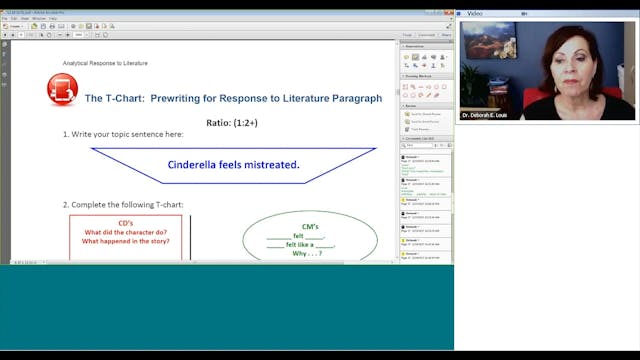The image size is (640, 360).
Task: Click the Save icon in the toolbar
Action: pyautogui.click(x=43, y=26)
